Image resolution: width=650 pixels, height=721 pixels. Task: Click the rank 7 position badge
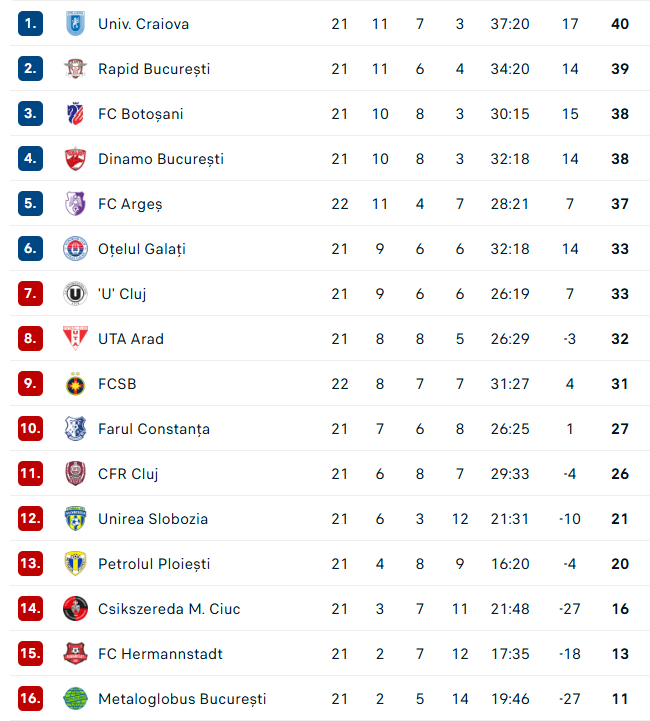31,294
